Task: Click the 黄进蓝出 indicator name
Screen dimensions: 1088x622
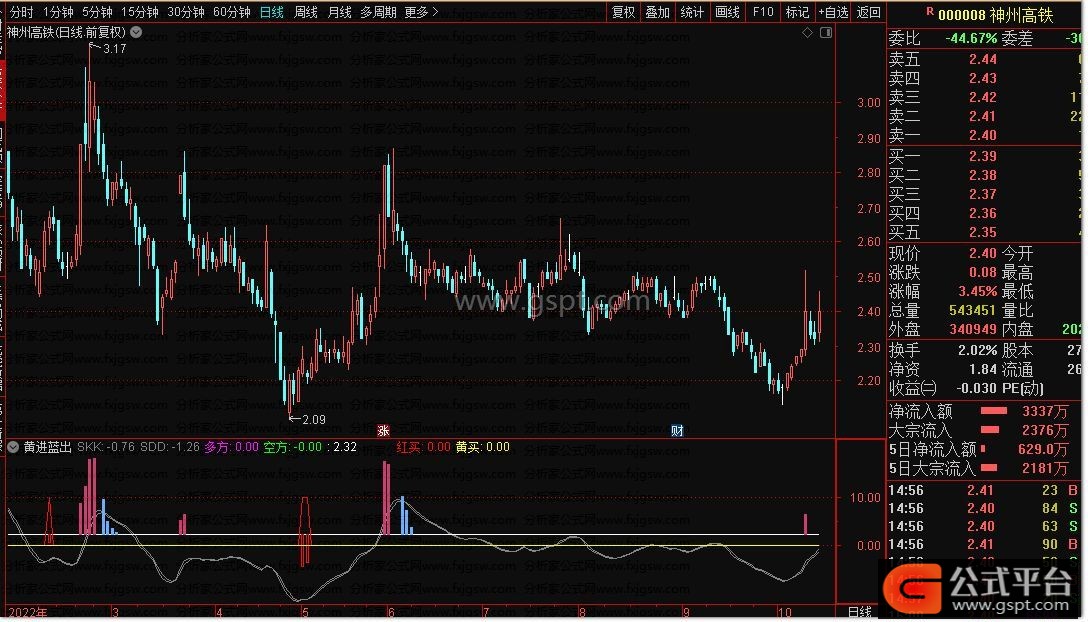Action: (x=47, y=447)
